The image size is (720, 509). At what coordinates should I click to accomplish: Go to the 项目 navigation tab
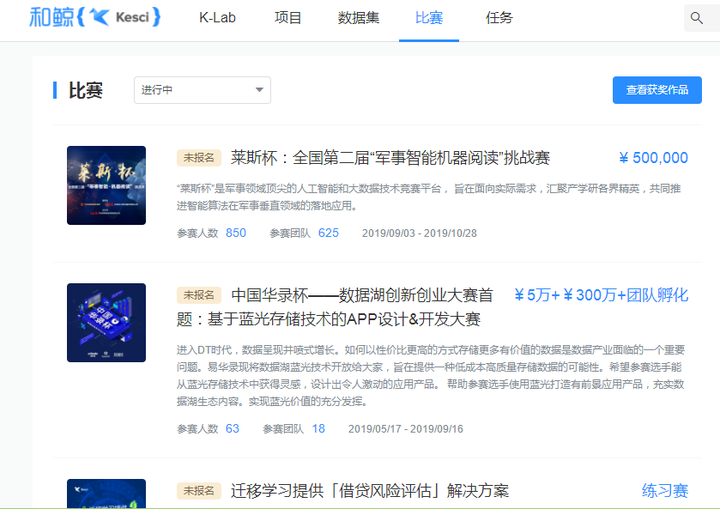(288, 17)
